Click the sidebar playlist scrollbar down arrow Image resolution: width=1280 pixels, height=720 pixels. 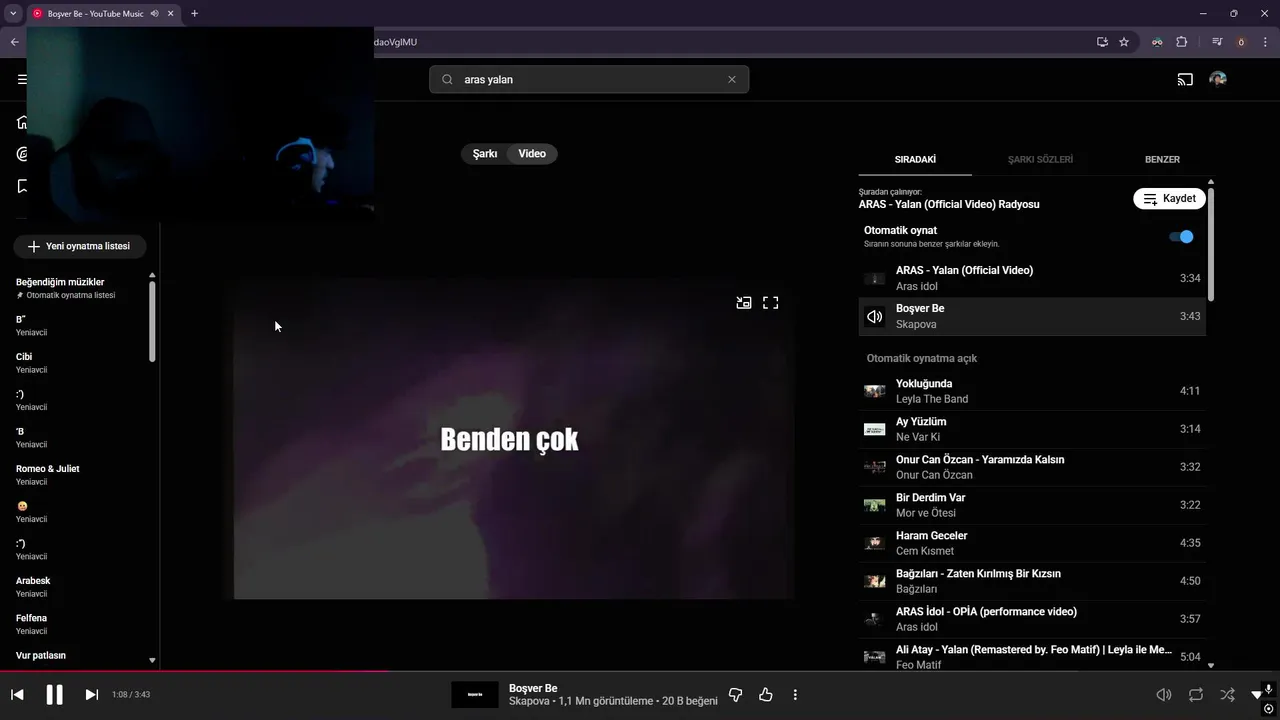point(152,660)
